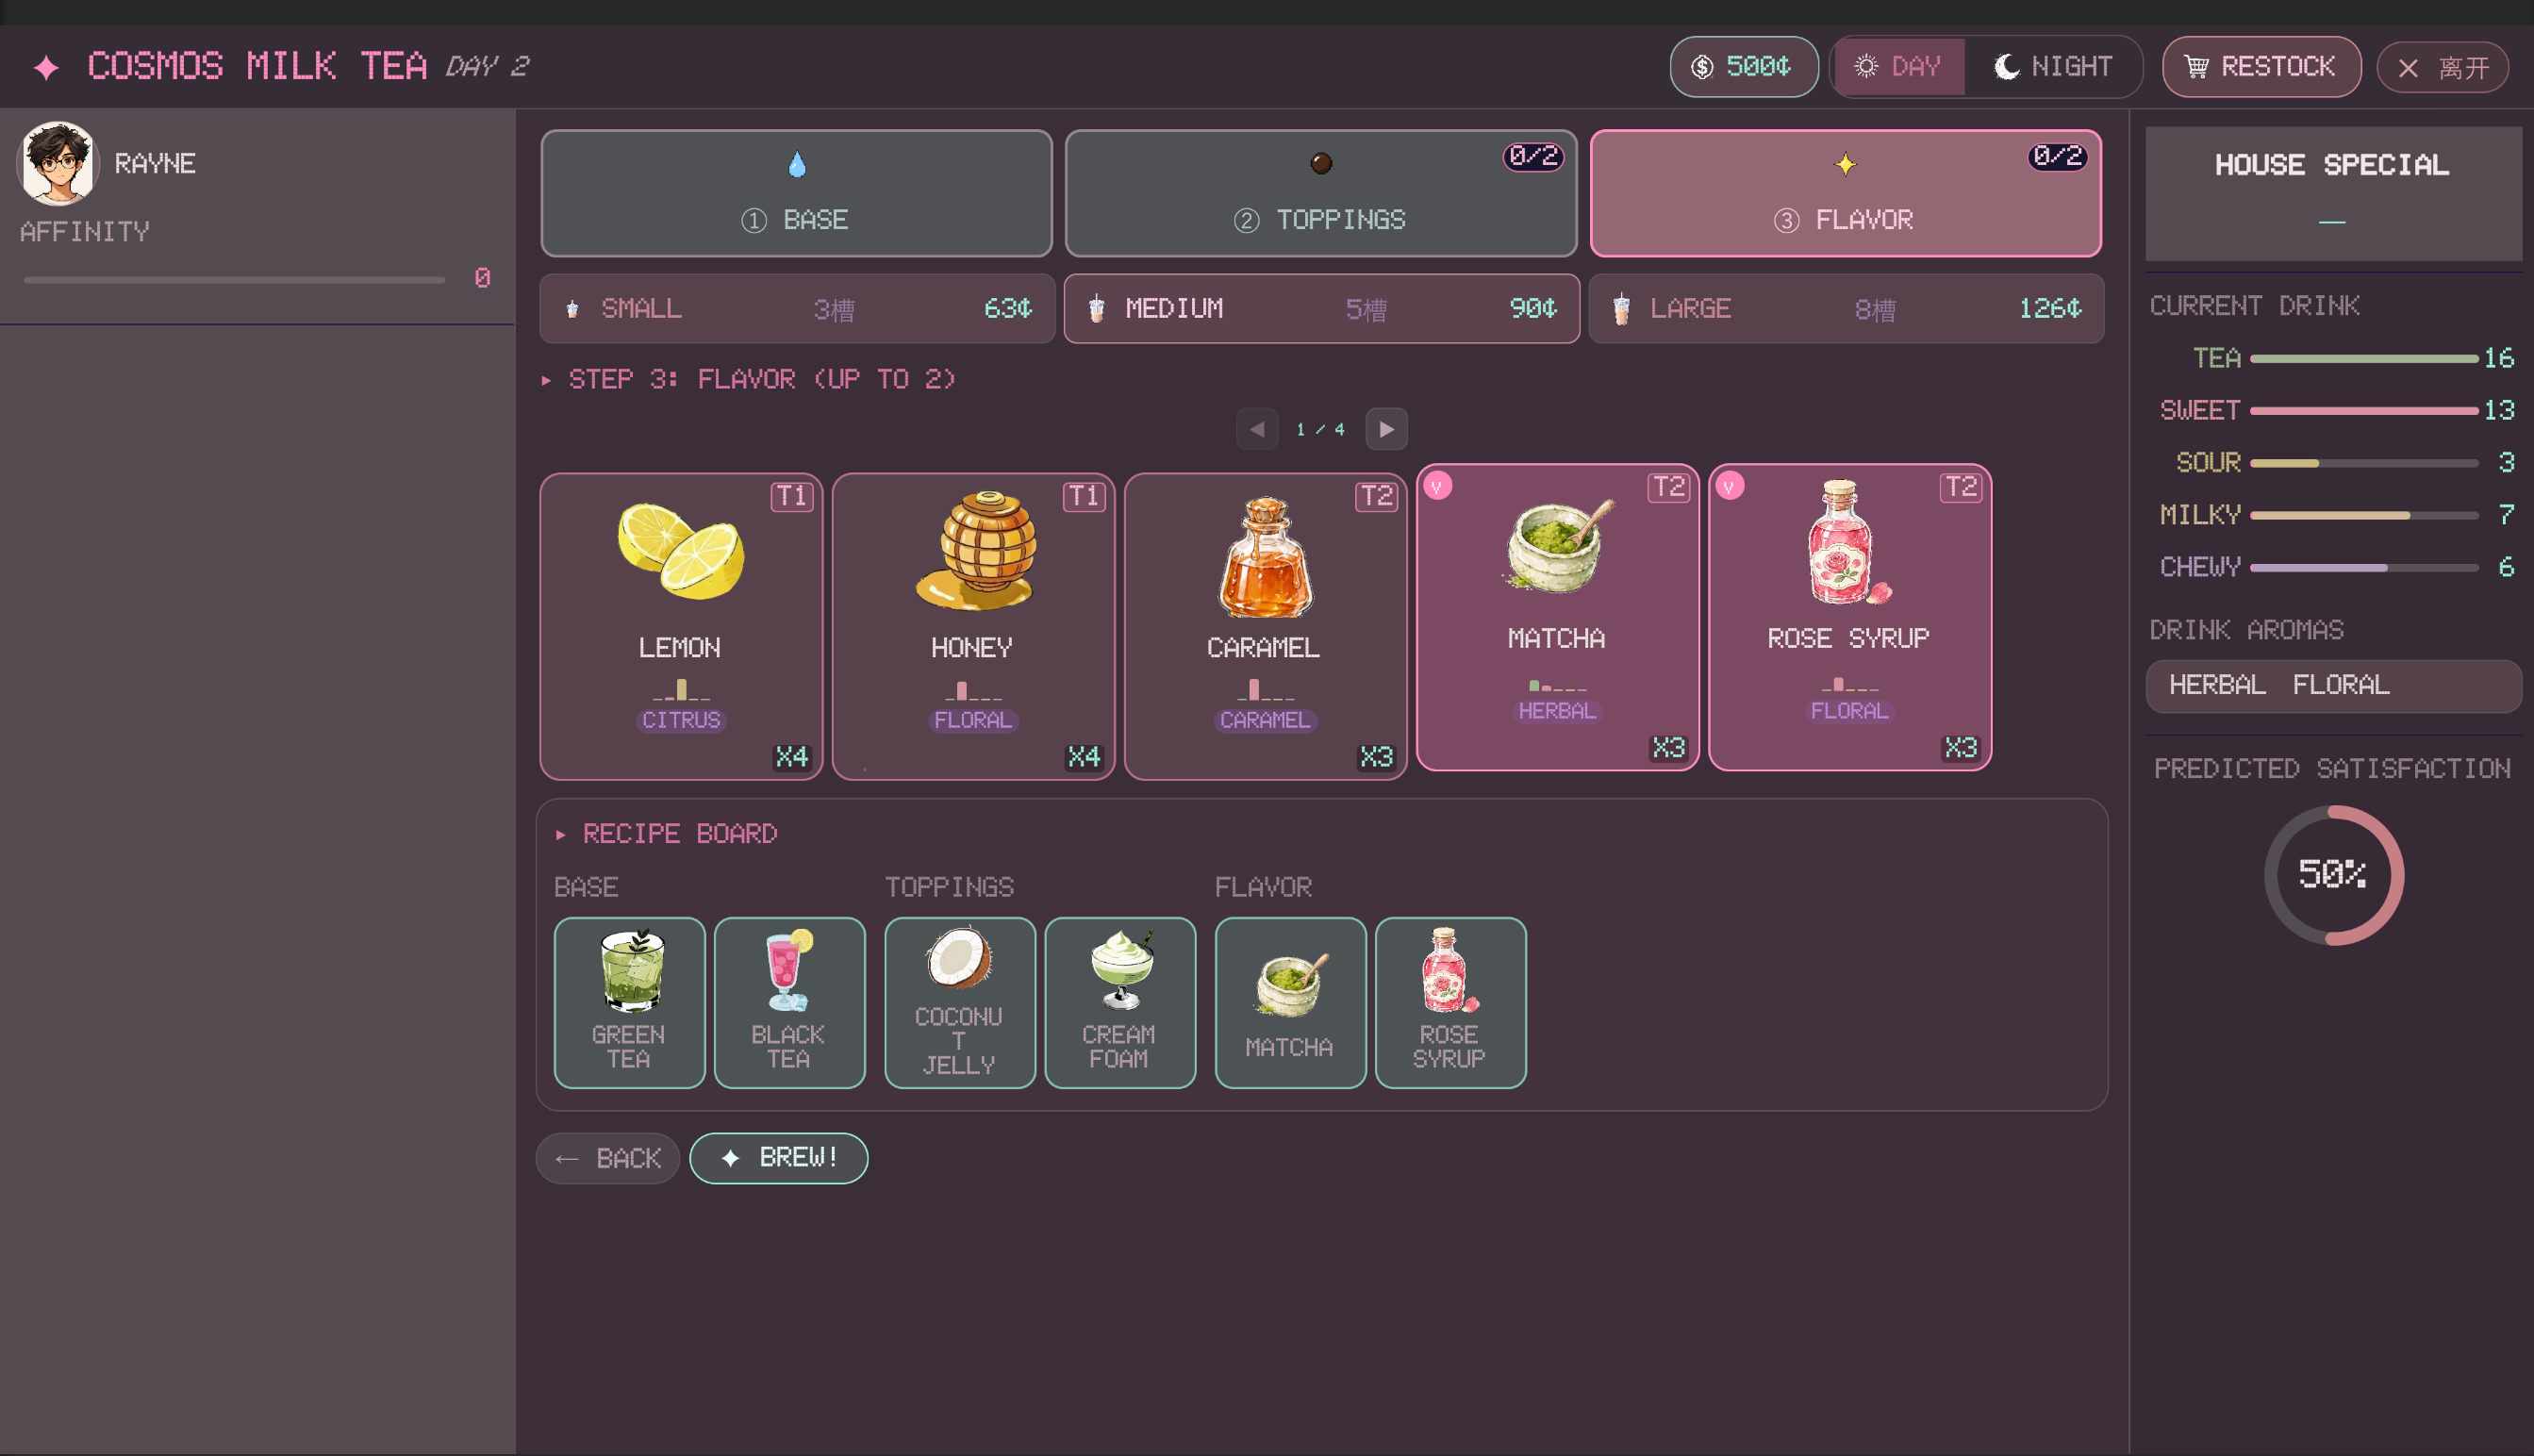
Task: Switch to Day mode
Action: coord(1899,67)
